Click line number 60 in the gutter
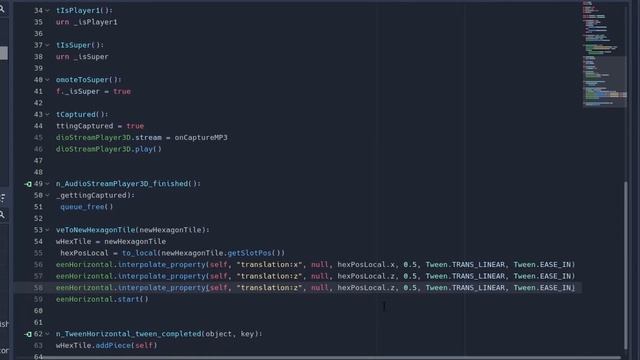This screenshot has height=360, width=640. 38,311
